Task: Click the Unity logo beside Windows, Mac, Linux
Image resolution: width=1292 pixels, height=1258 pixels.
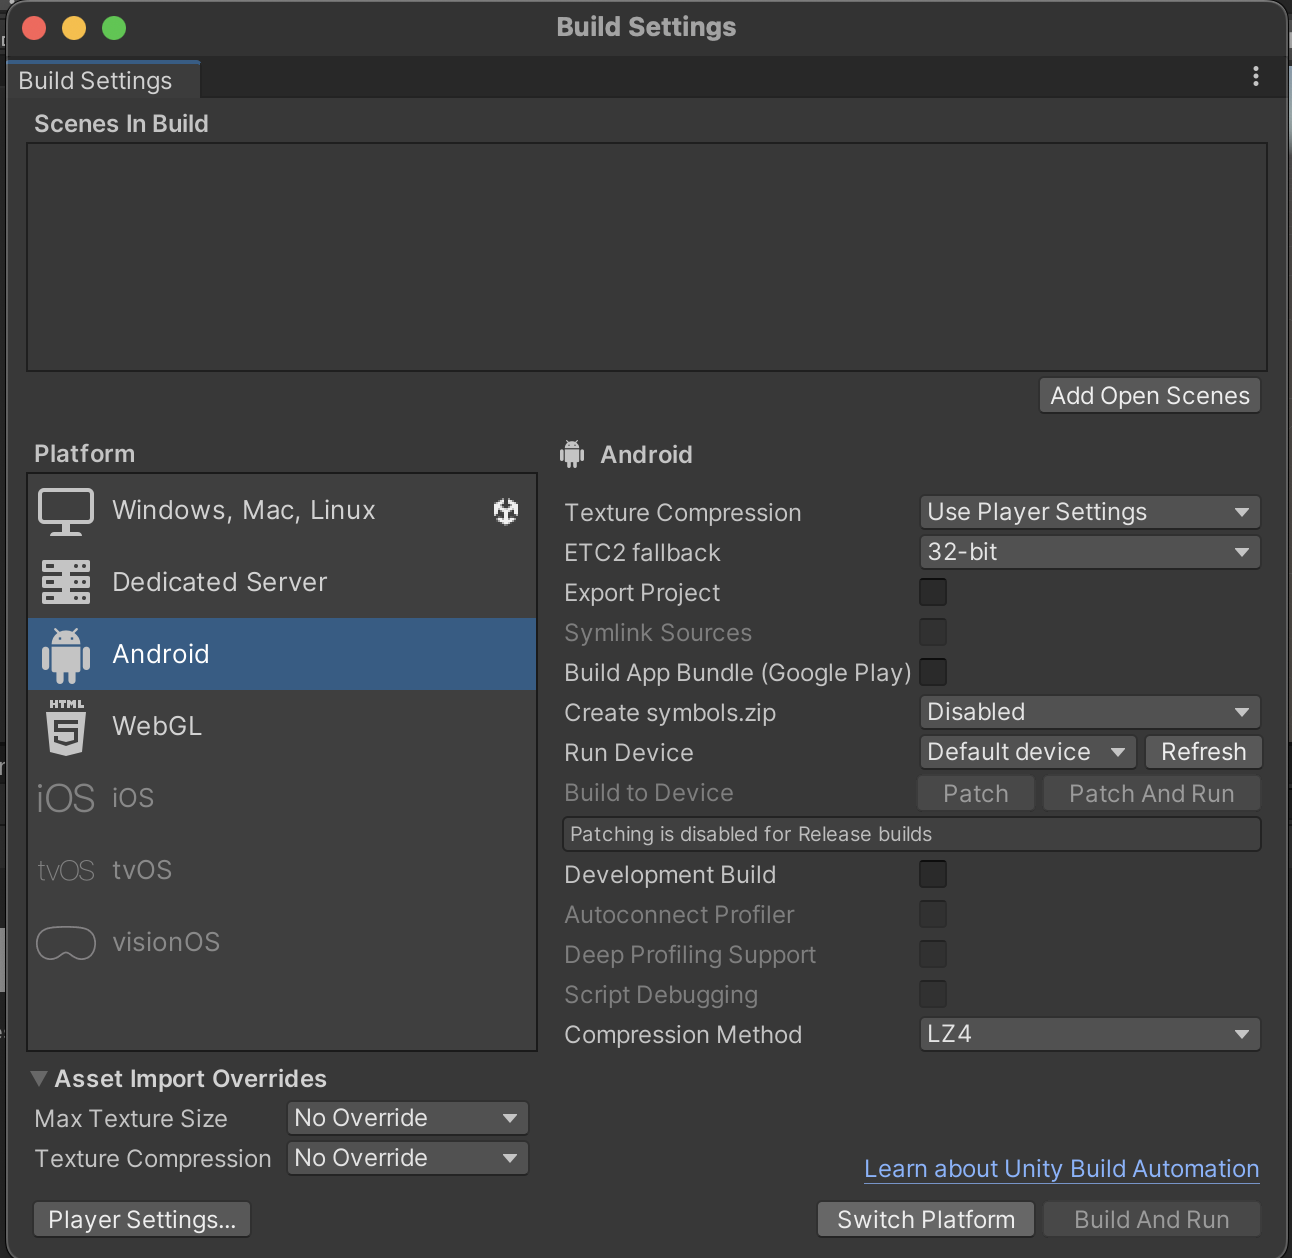Action: pos(506,511)
